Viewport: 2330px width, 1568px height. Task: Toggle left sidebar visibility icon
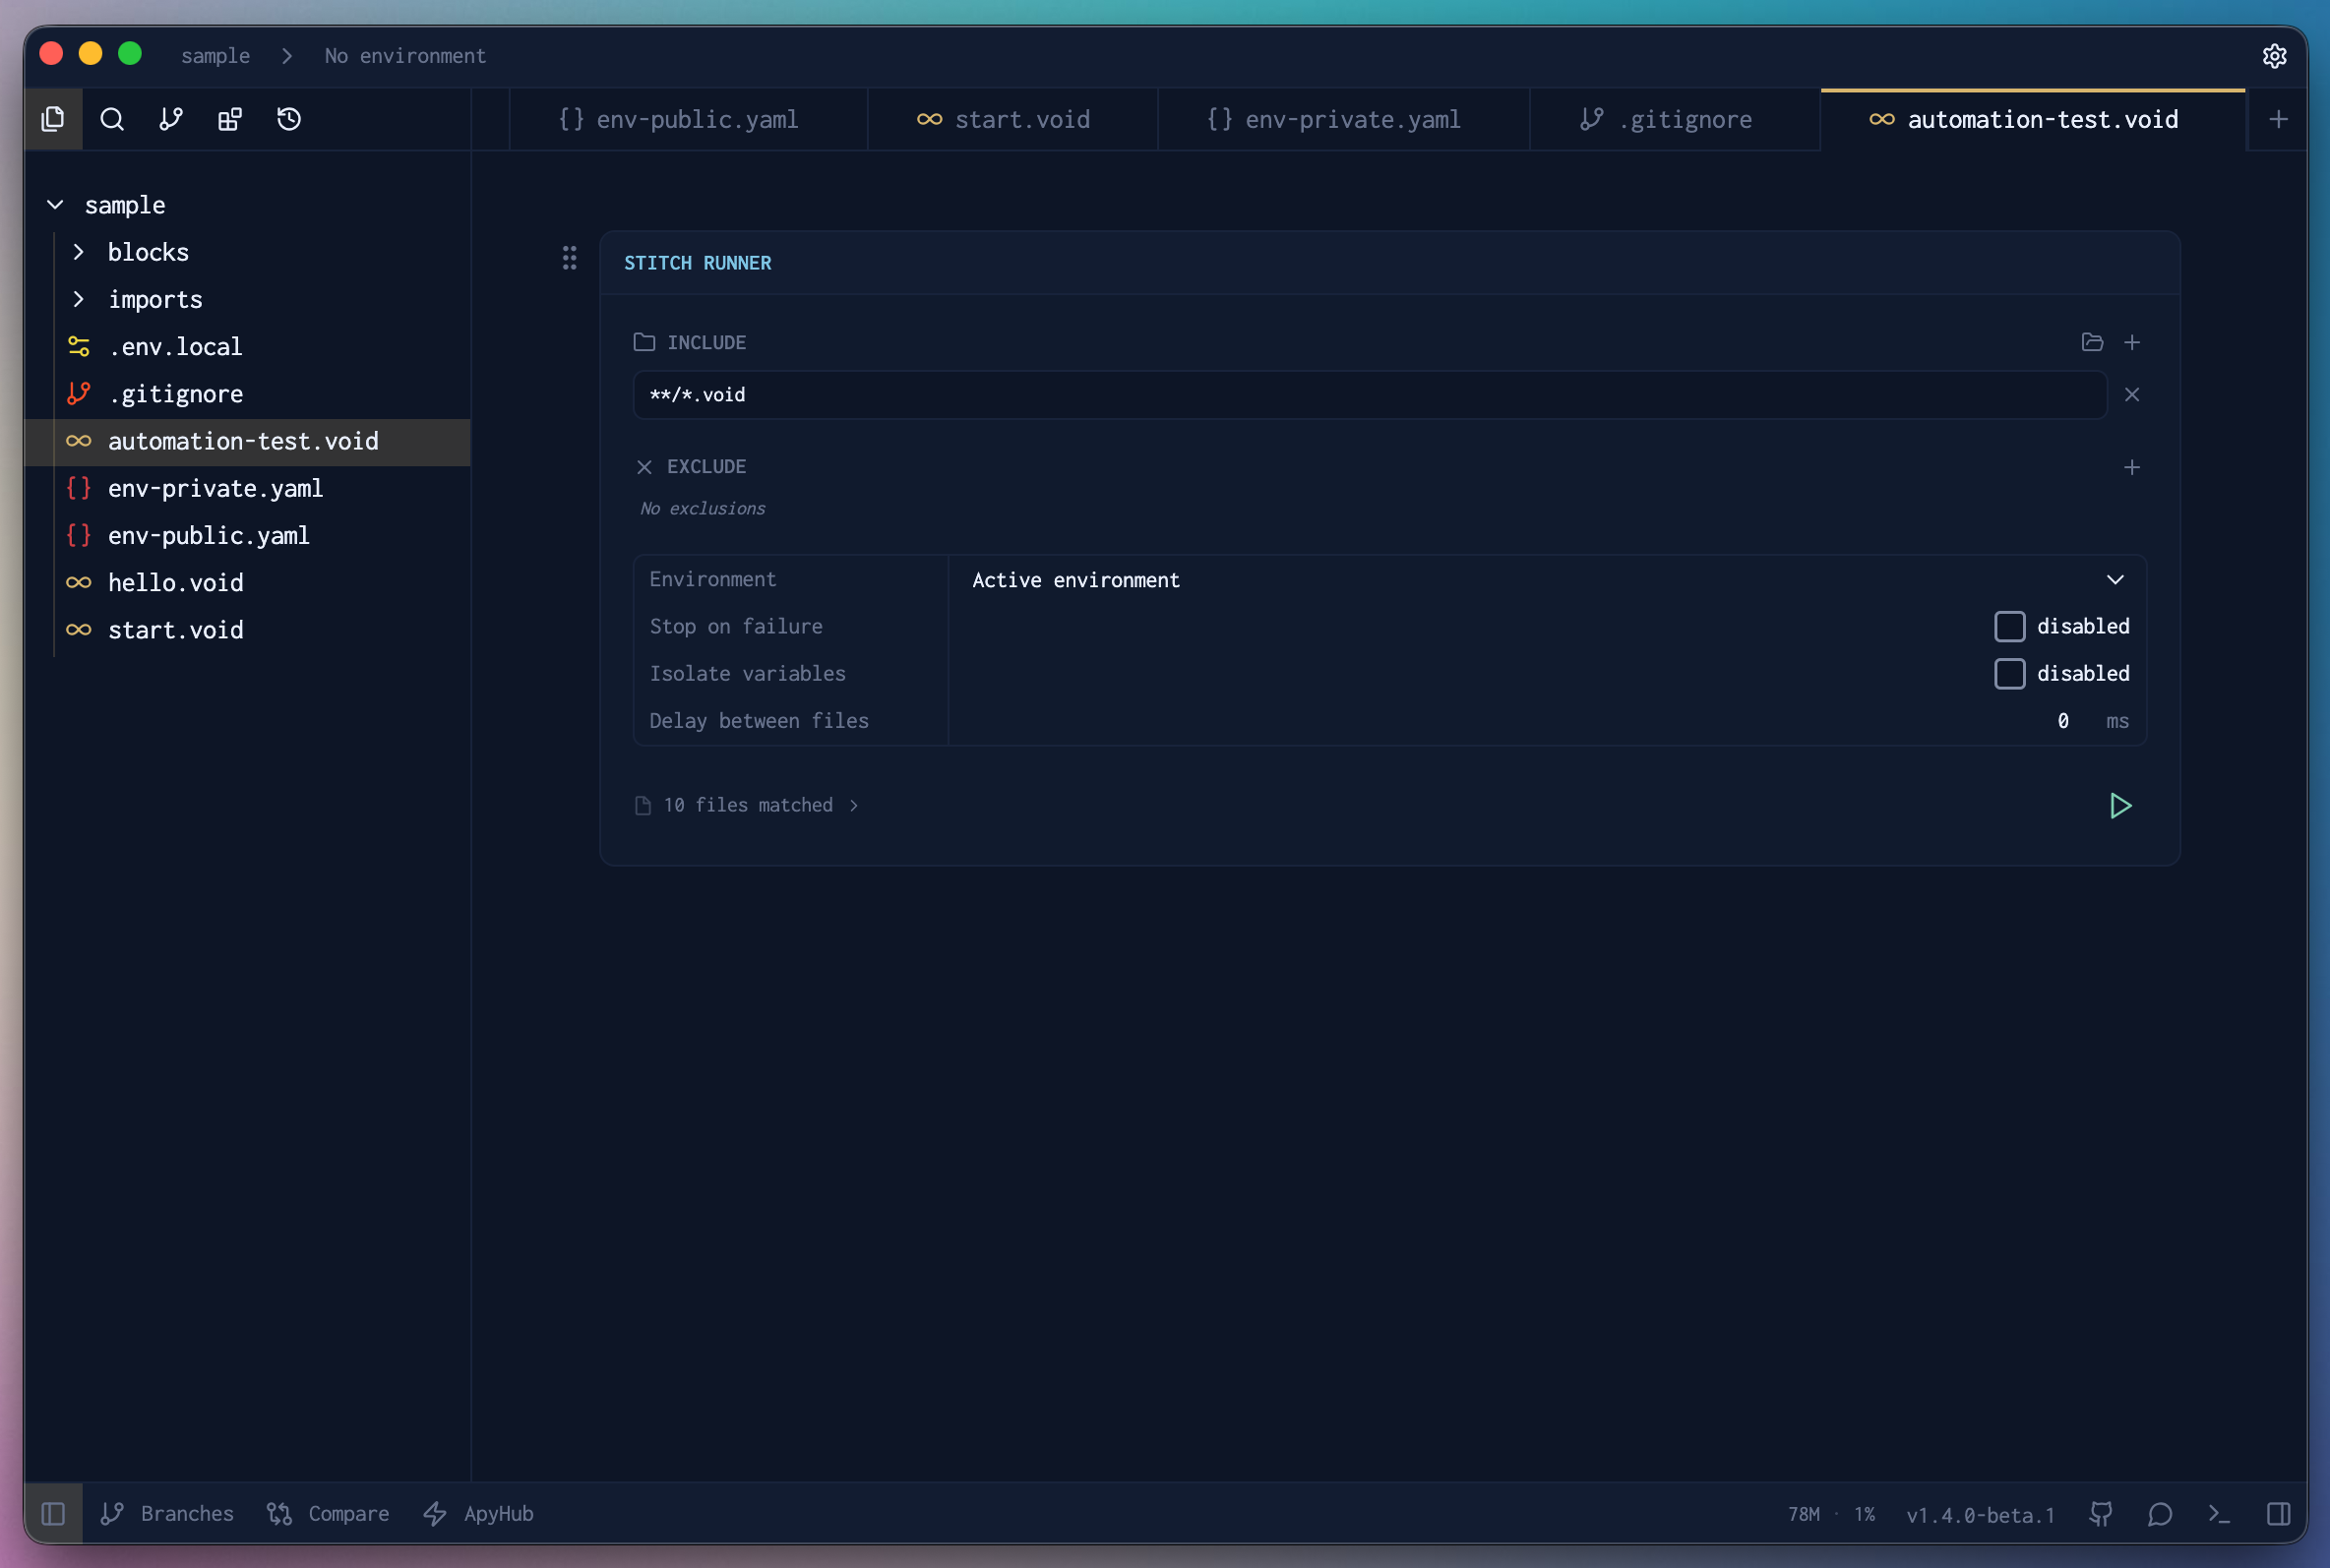point(53,1514)
